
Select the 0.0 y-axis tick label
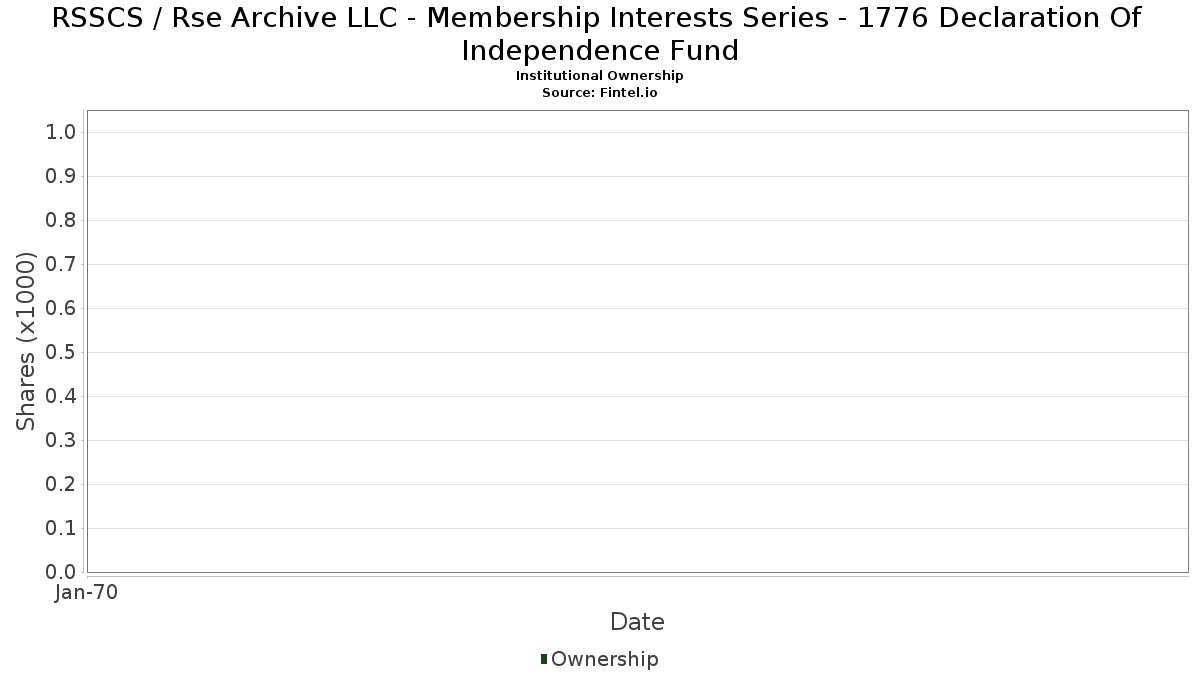point(61,572)
